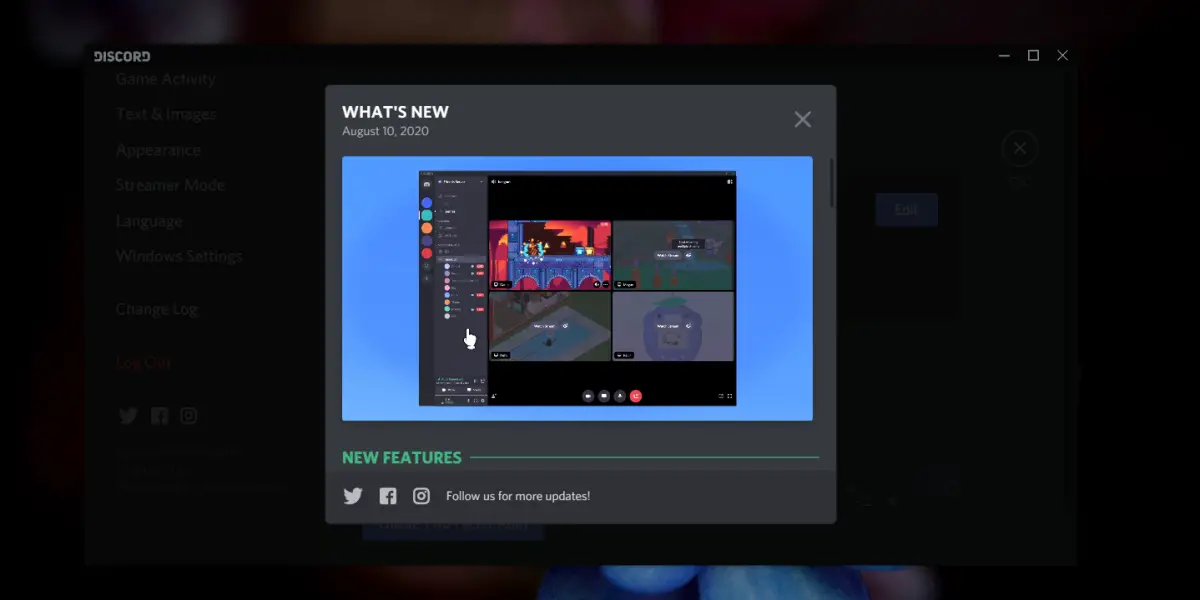Maximize the Discord window
Image resolution: width=1200 pixels, height=600 pixels.
[x=1033, y=56]
